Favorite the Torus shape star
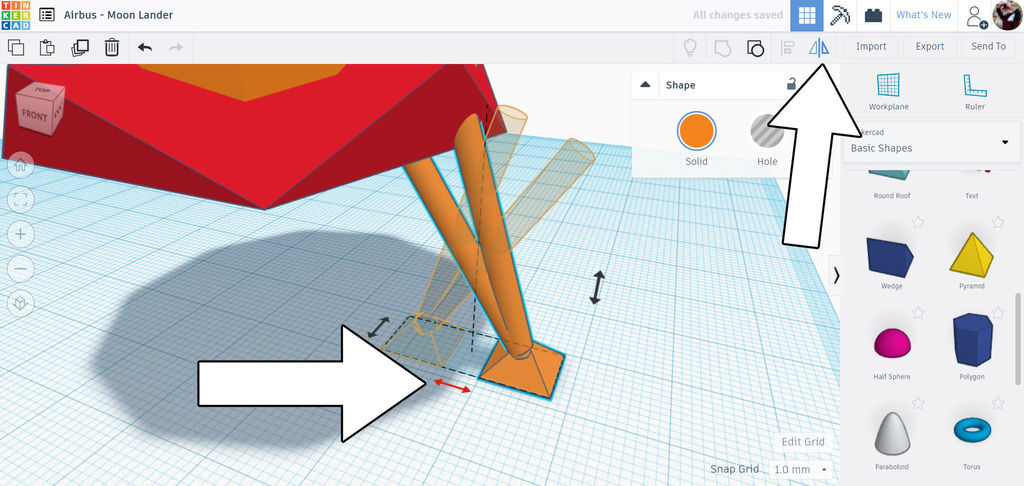The image size is (1024, 486). coord(998,403)
